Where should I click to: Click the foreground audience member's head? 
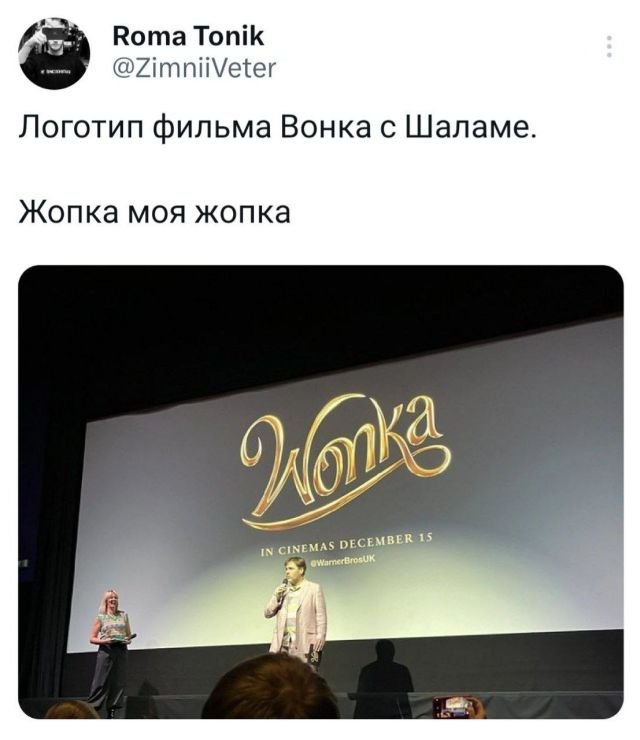coord(270,687)
